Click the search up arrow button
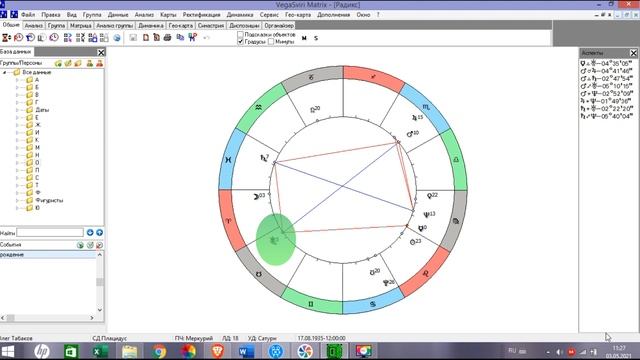Viewport: 640px width, 360px height. (x=99, y=233)
